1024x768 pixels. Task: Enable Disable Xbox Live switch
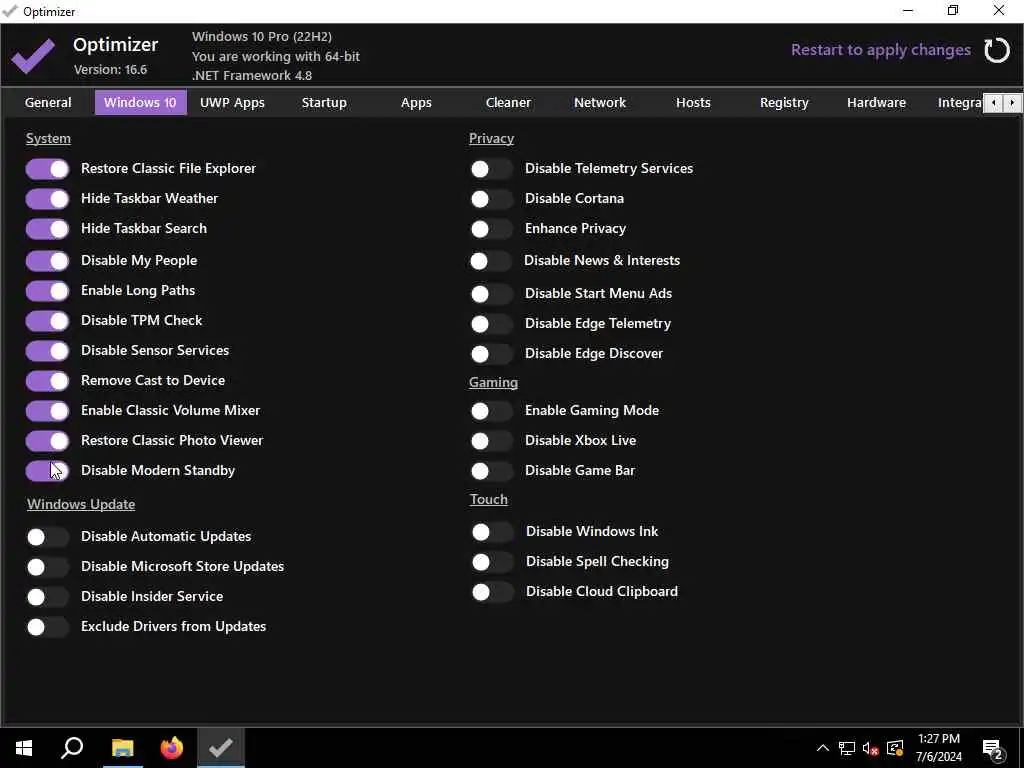pos(491,441)
